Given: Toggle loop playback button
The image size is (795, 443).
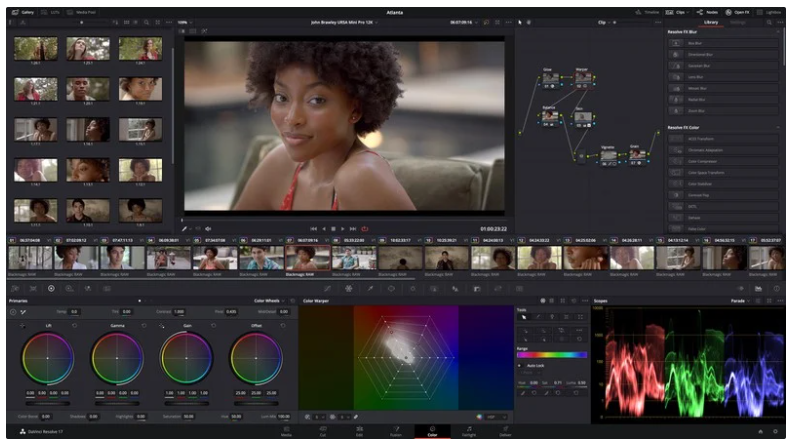Looking at the screenshot, I should [365, 229].
